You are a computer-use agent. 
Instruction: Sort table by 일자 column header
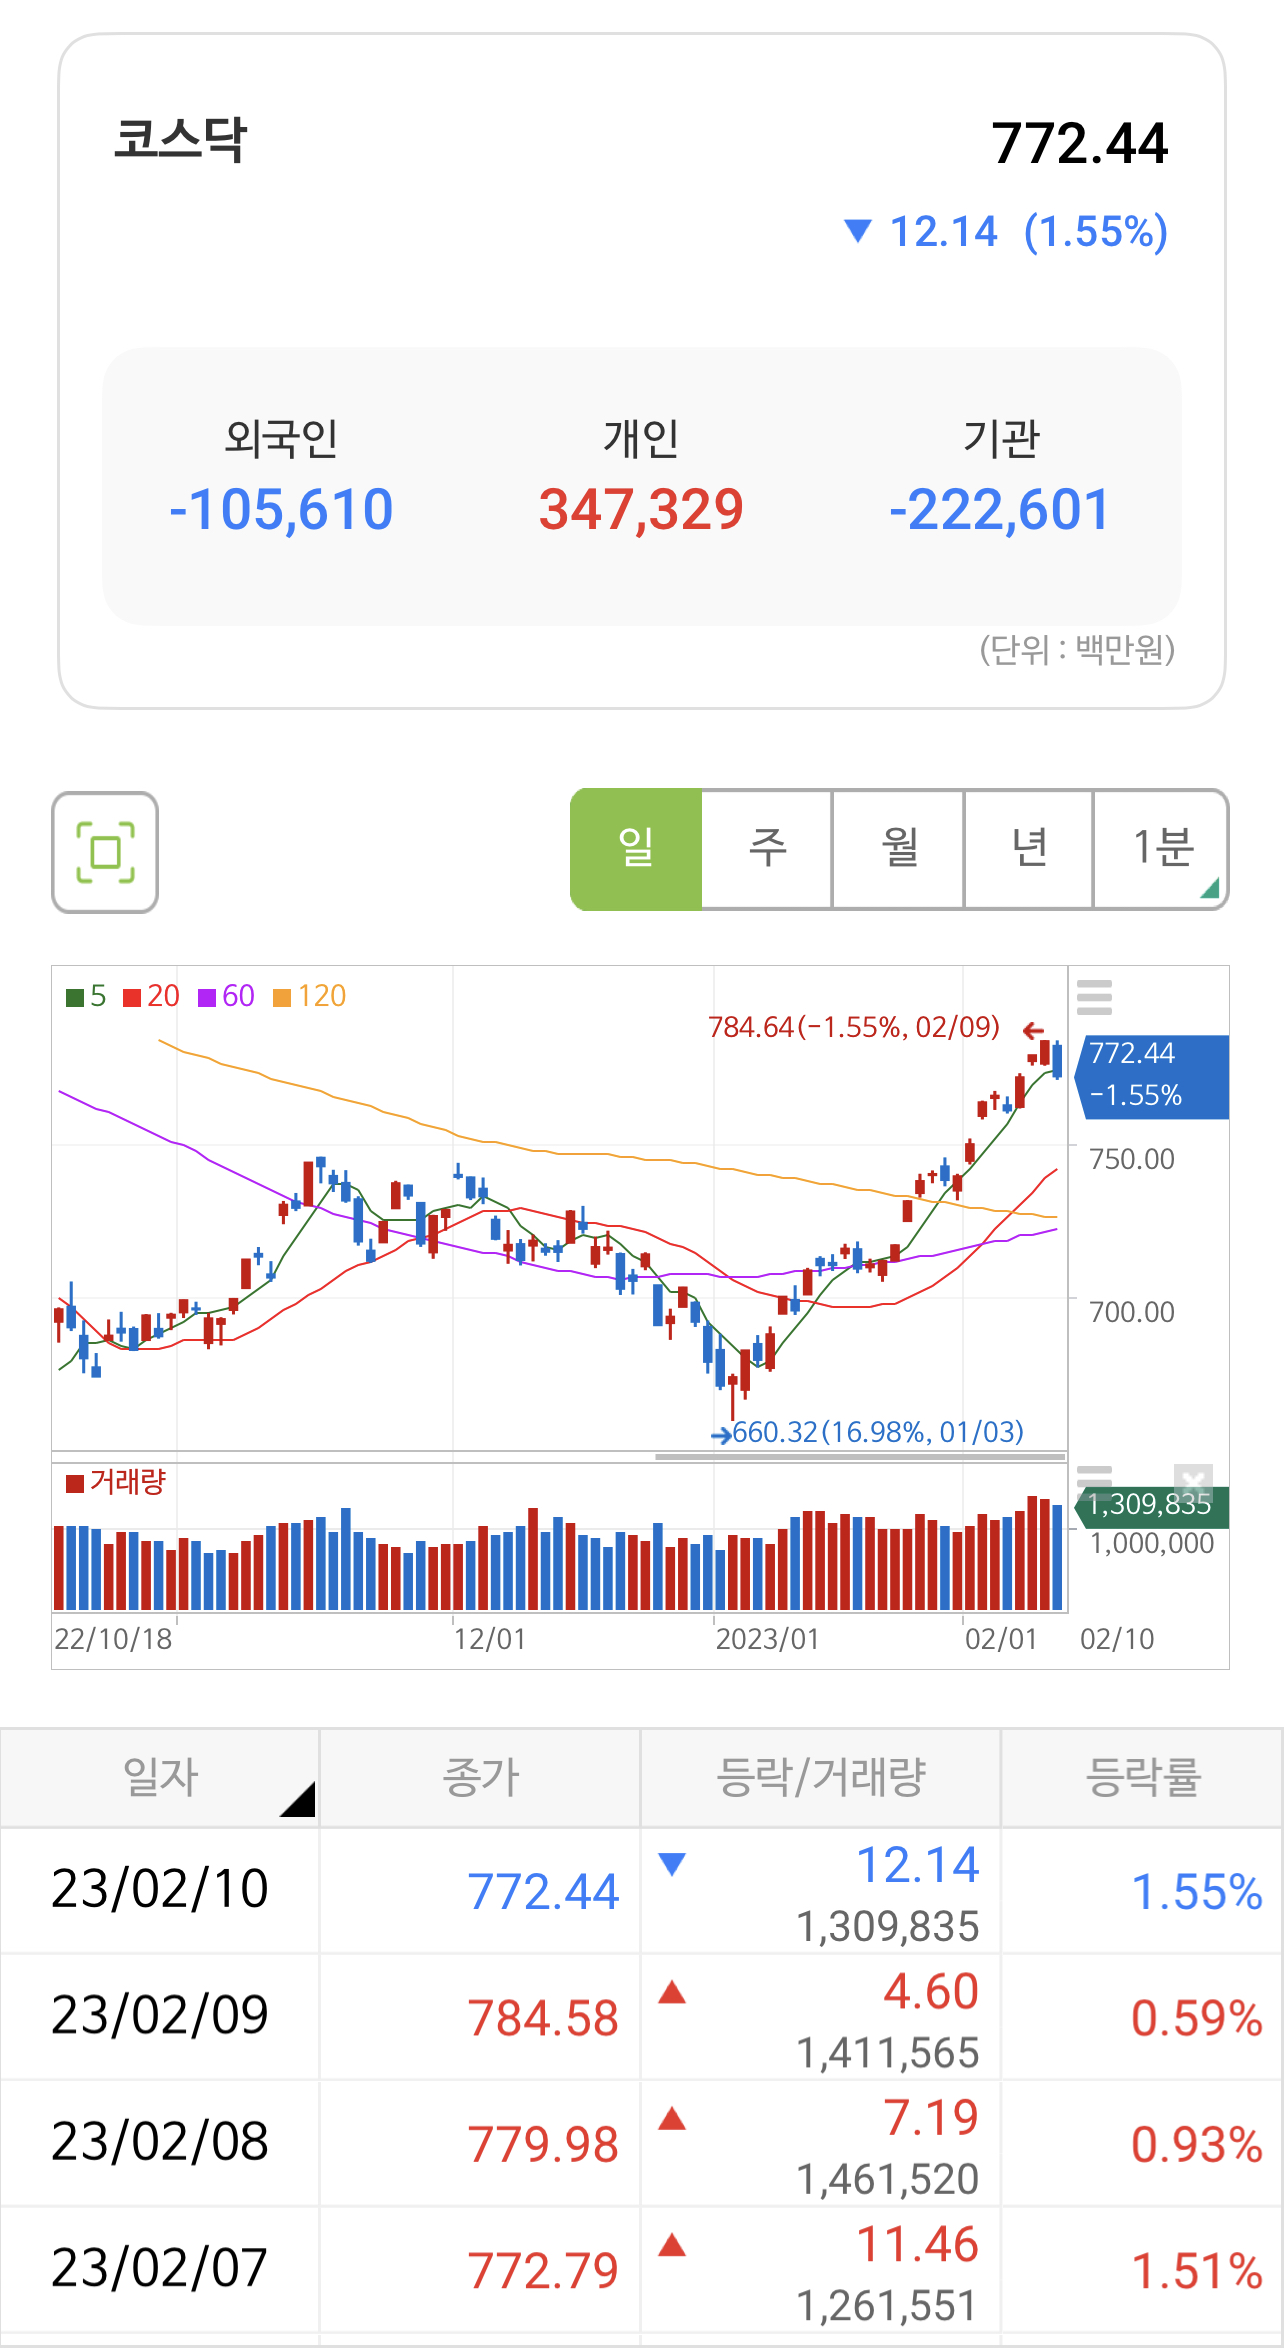[x=160, y=1777]
